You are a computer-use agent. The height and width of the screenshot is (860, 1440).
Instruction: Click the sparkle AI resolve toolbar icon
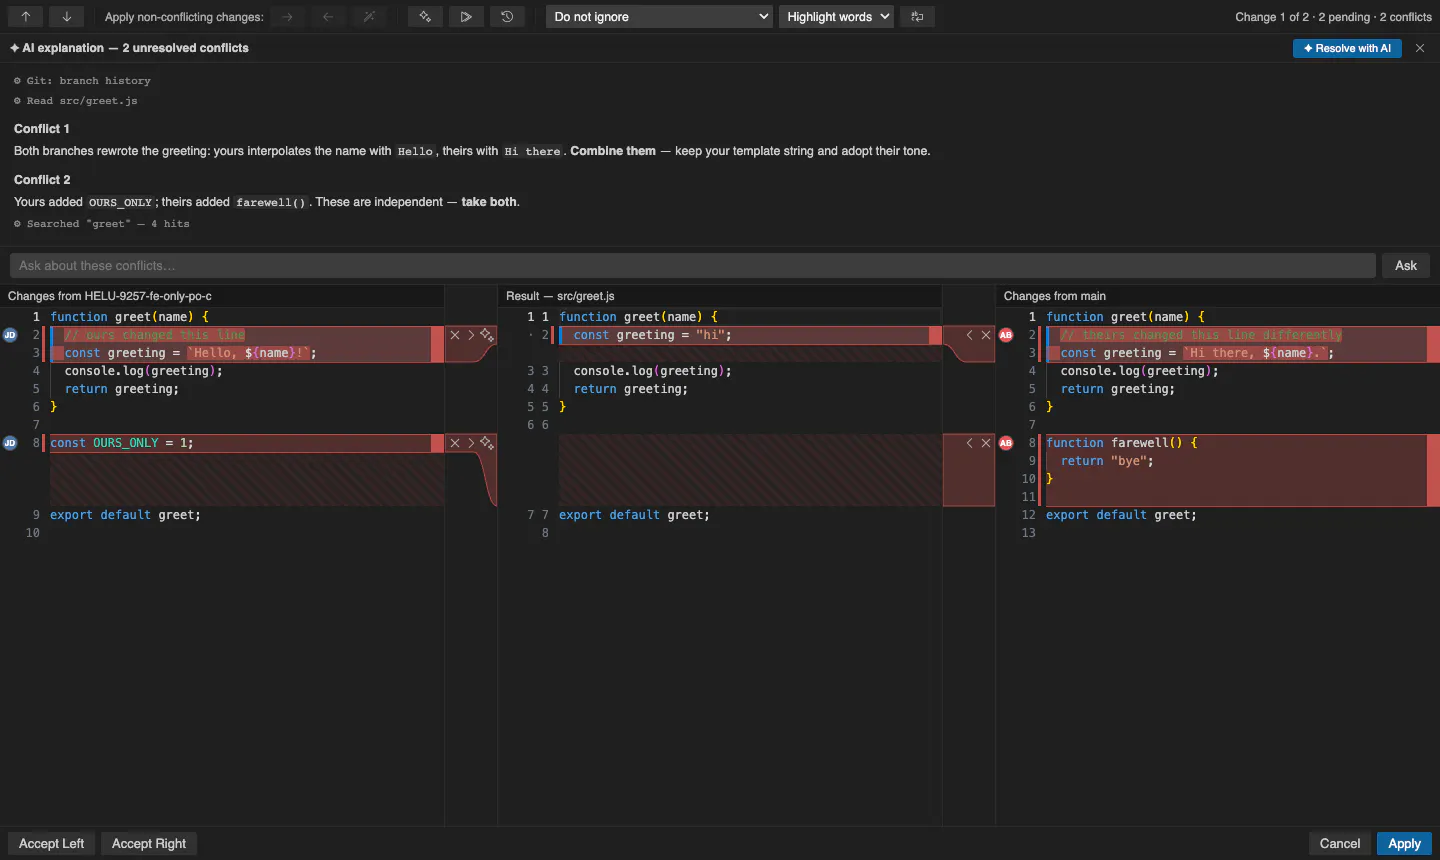[425, 17]
